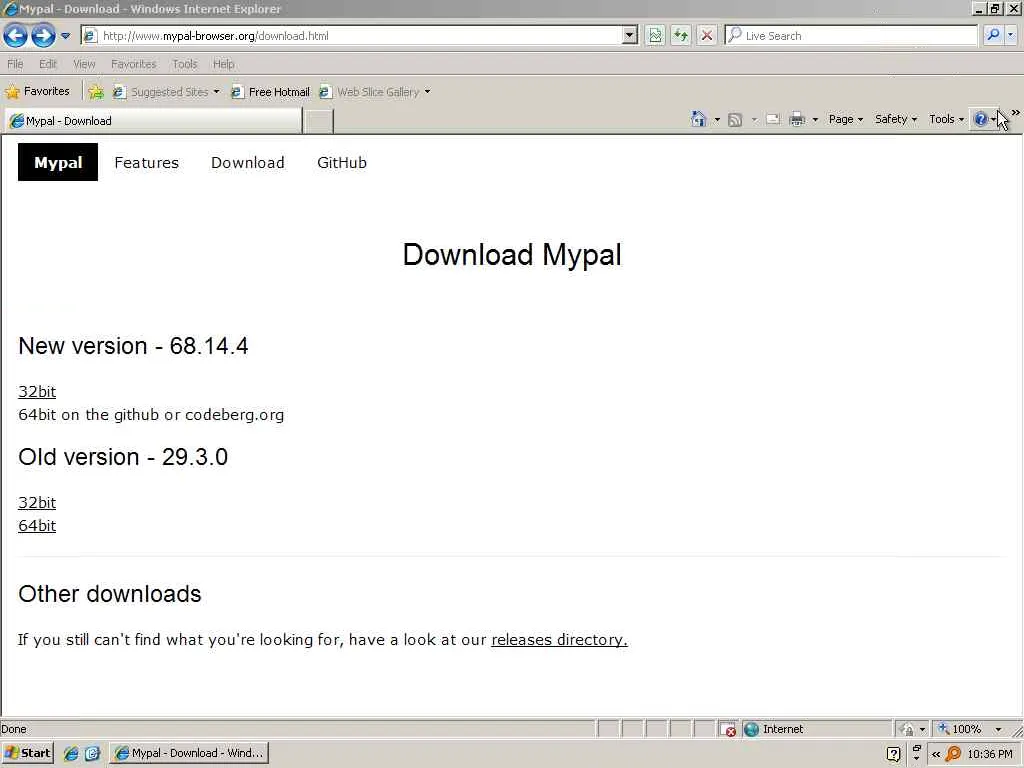Click second Quick Launch browser icon
Viewport: 1024px width, 768px height.
pyautogui.click(x=92, y=754)
